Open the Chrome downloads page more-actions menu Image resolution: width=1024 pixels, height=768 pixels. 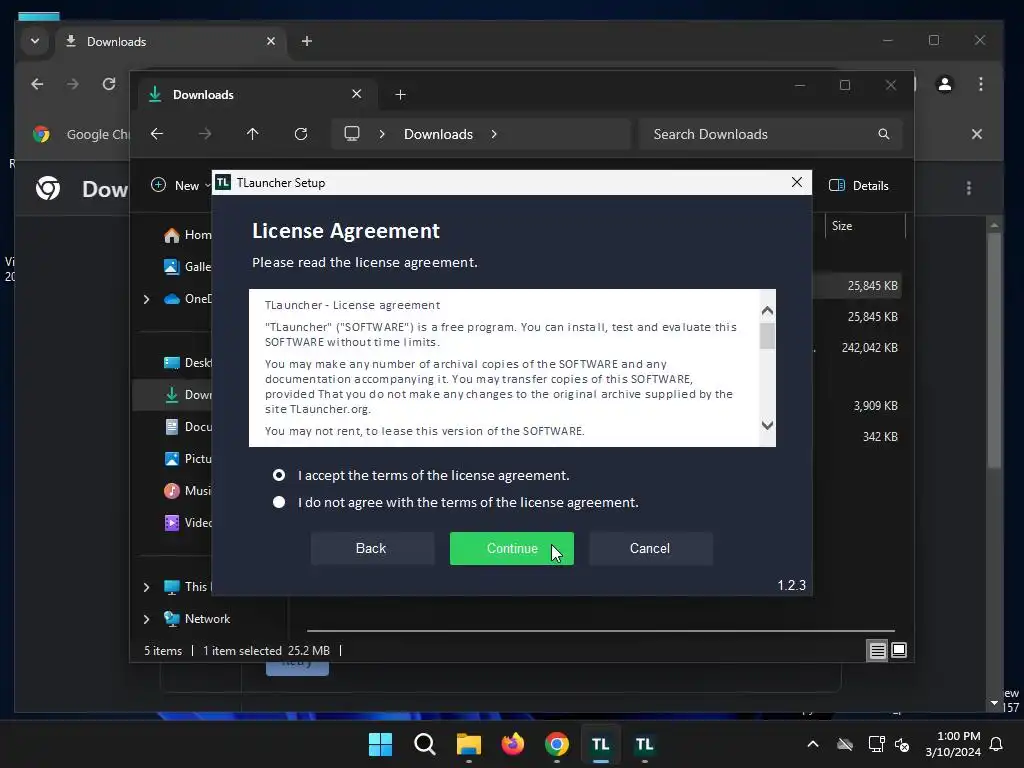968,188
